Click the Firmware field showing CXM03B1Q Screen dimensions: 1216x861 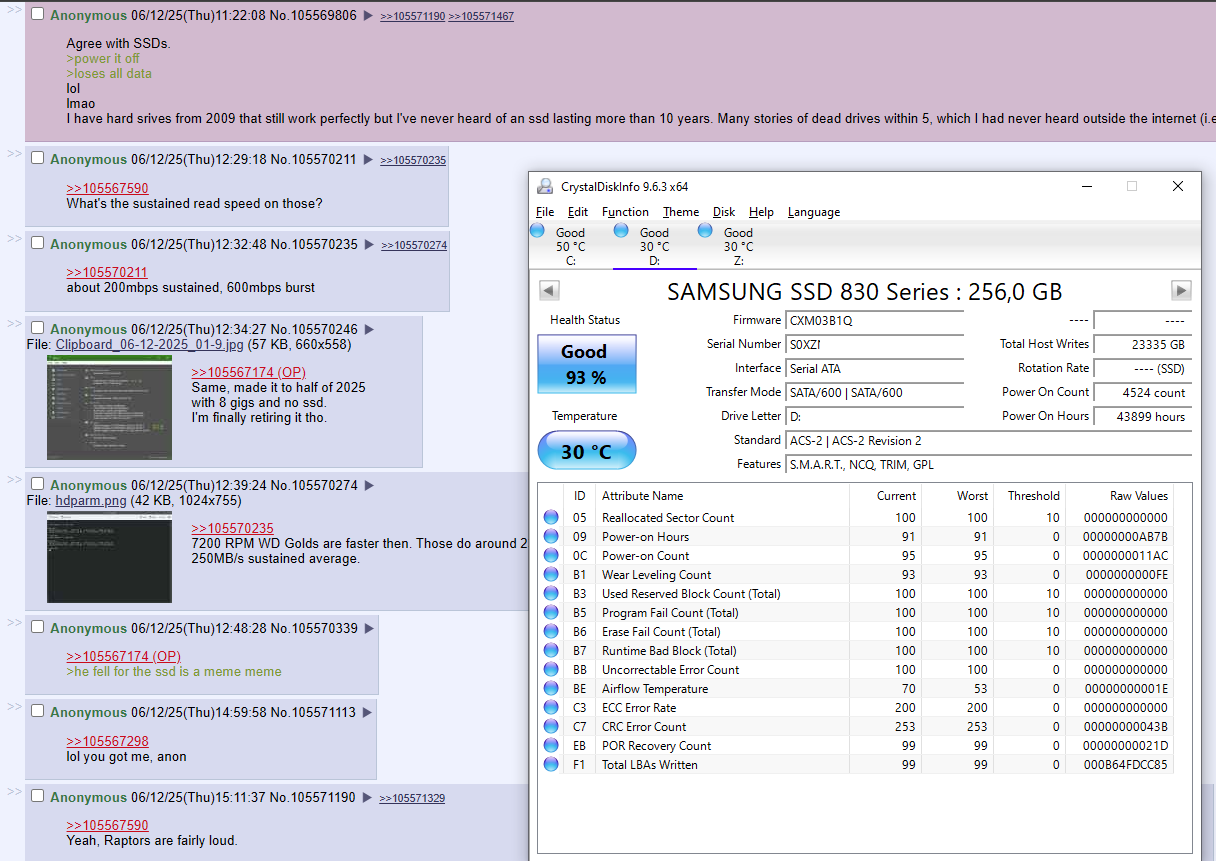click(x=875, y=321)
